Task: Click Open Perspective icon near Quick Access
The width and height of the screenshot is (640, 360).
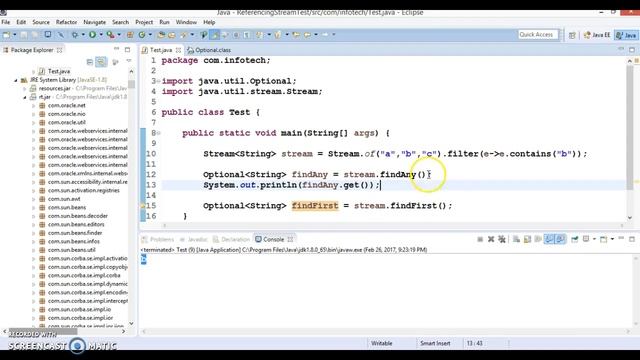Action: (572, 35)
